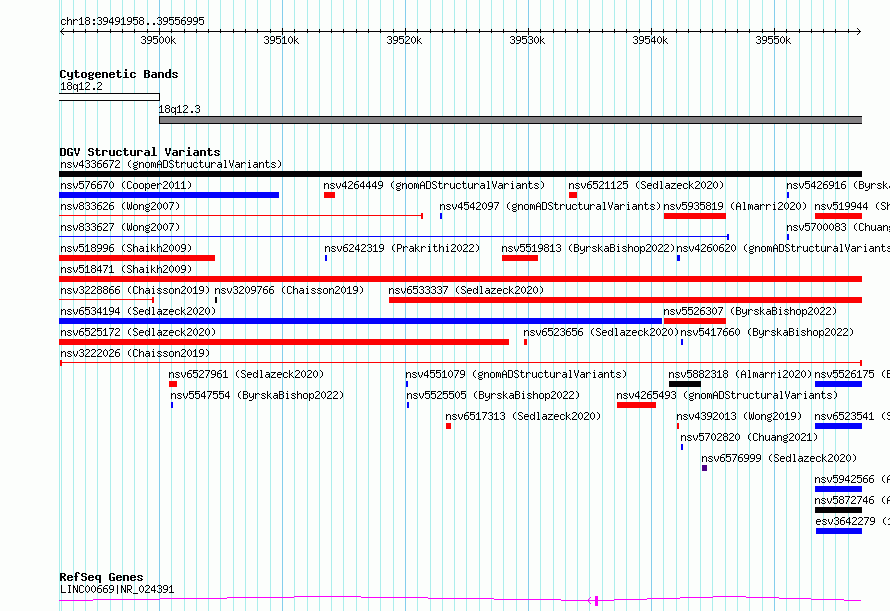
Task: Select the 18q12.3 gray cytogenetic band
Action: tap(511, 120)
